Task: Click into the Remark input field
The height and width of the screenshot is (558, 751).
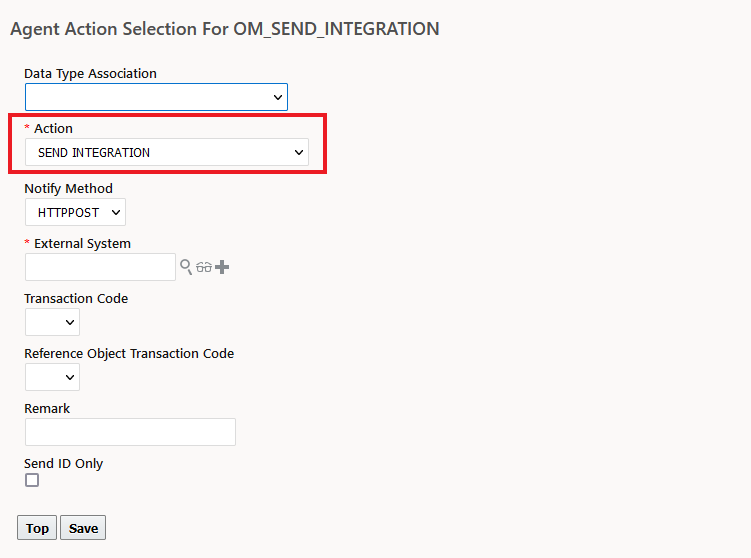Action: click(x=130, y=432)
